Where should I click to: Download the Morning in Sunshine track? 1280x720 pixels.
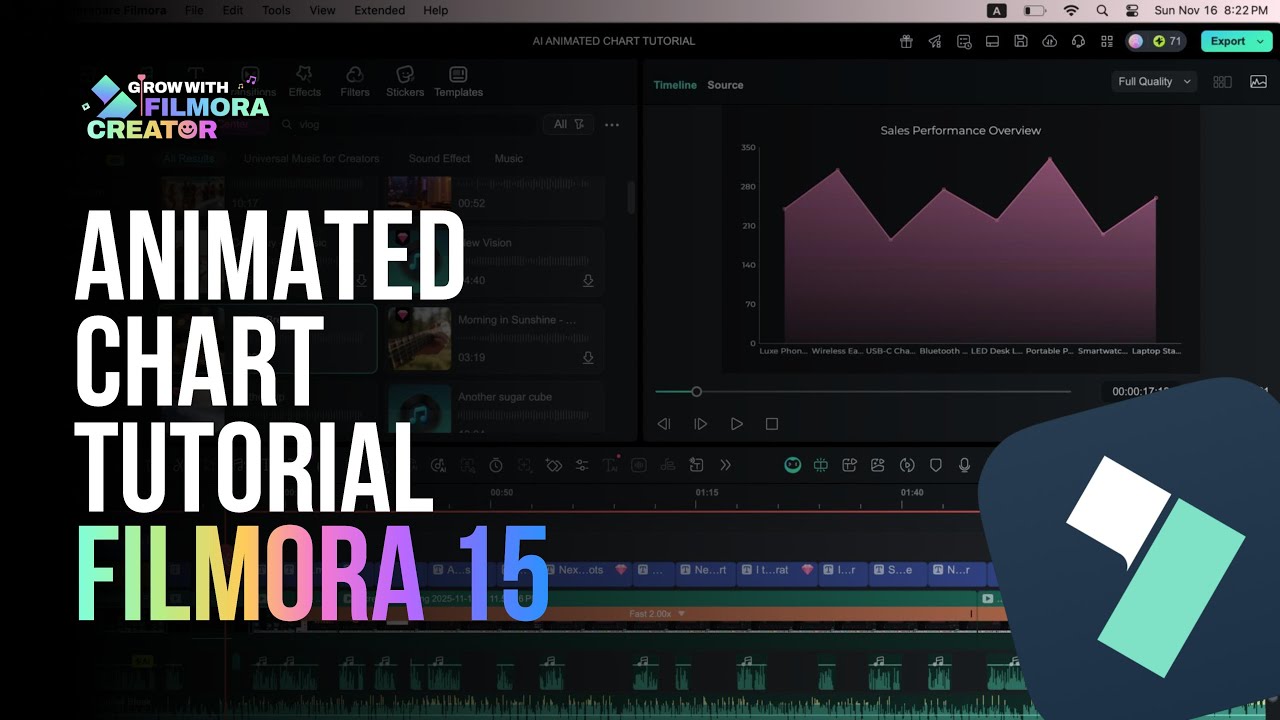tap(588, 358)
